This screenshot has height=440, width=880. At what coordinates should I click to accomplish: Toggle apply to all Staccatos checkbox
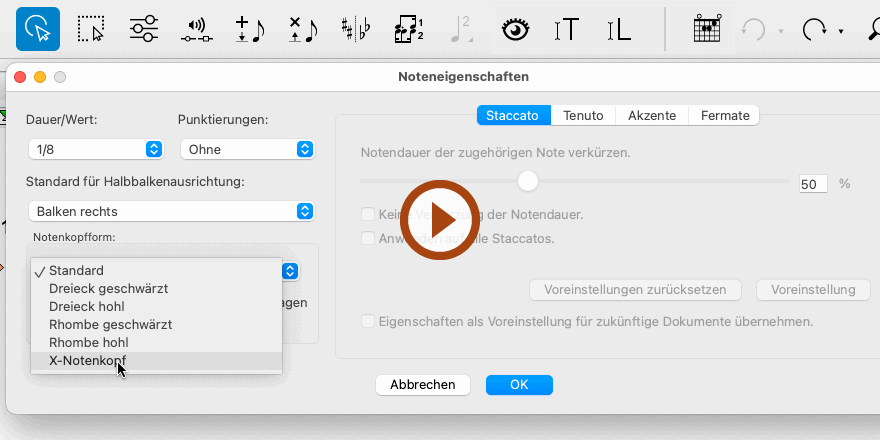click(x=368, y=238)
